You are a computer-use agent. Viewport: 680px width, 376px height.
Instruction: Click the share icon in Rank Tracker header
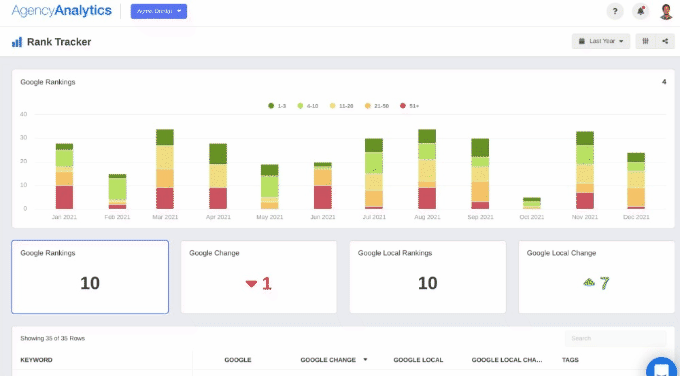coord(665,41)
